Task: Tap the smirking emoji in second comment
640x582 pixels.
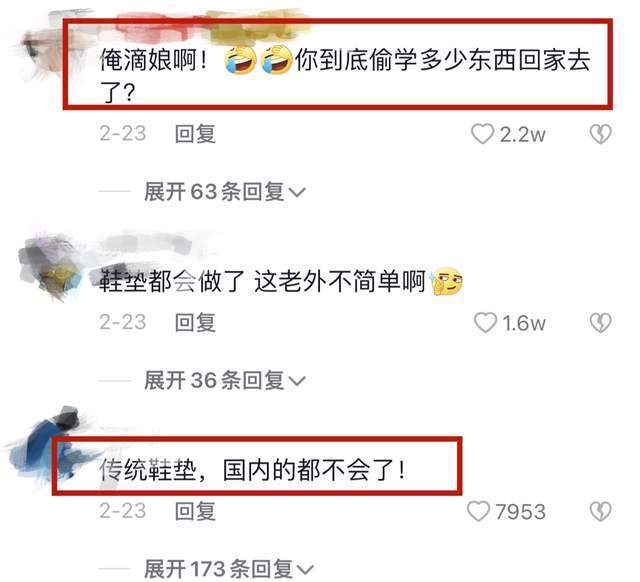Action: pos(445,281)
